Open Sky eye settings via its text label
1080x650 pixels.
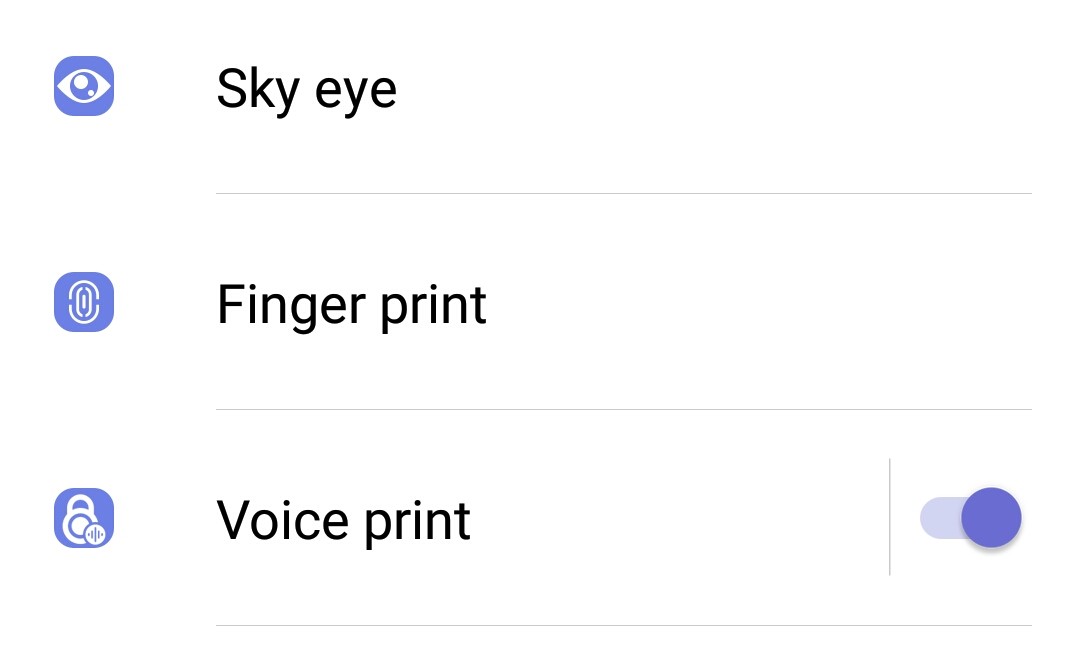click(307, 89)
